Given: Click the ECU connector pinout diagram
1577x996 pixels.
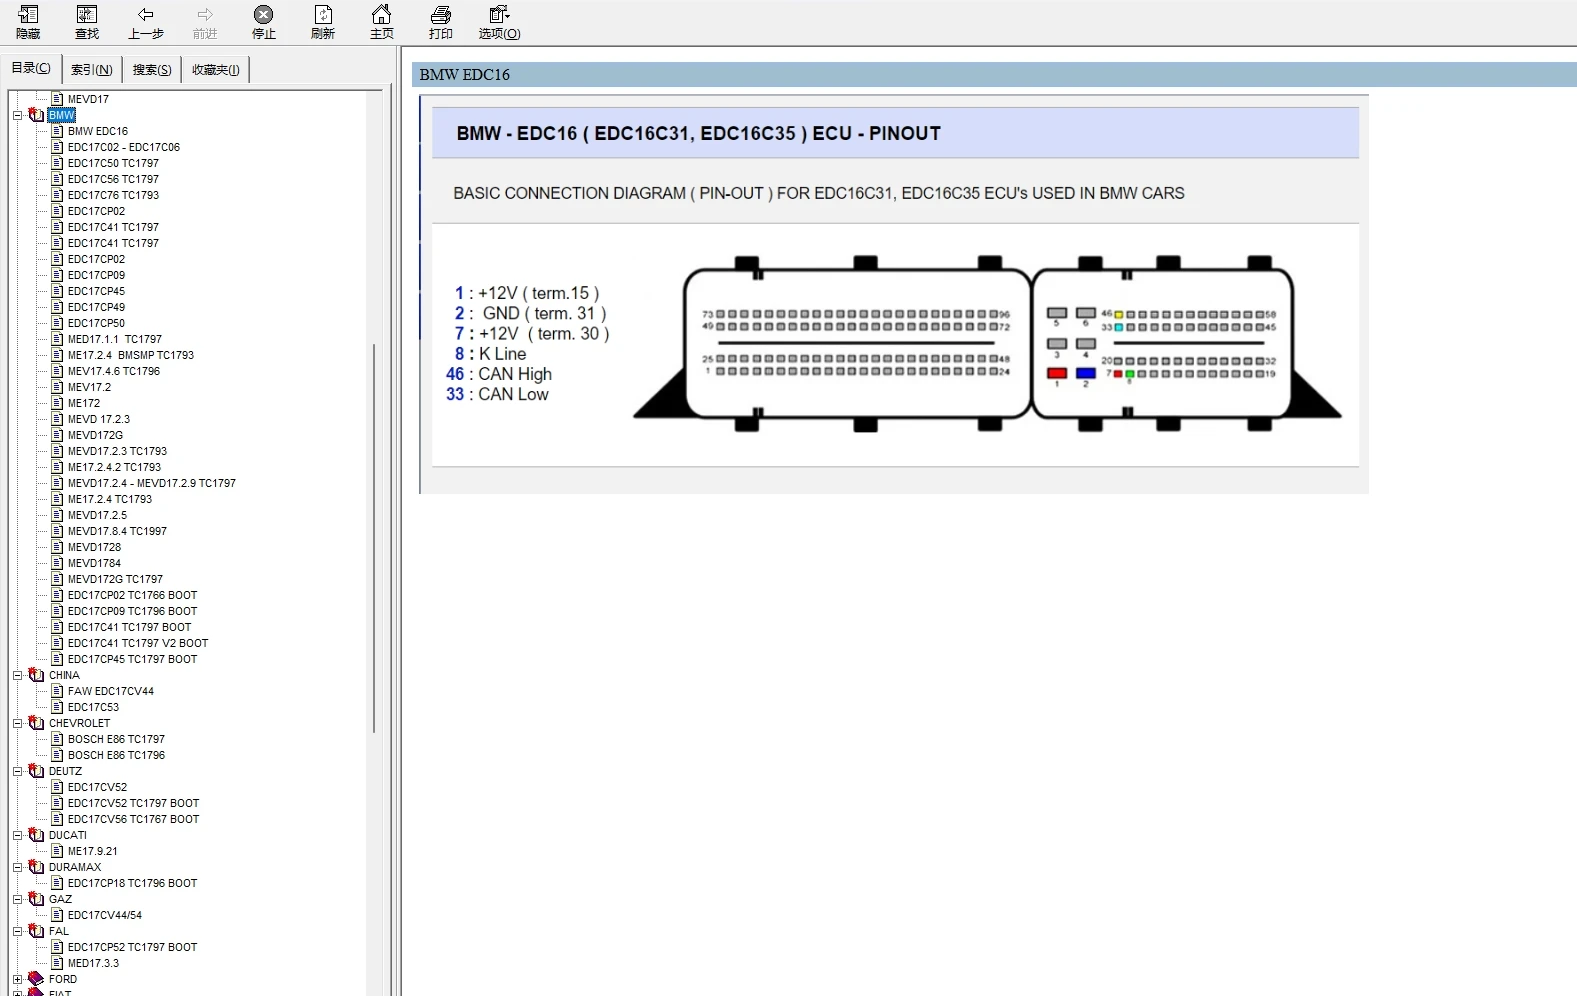Looking at the screenshot, I should pos(987,345).
